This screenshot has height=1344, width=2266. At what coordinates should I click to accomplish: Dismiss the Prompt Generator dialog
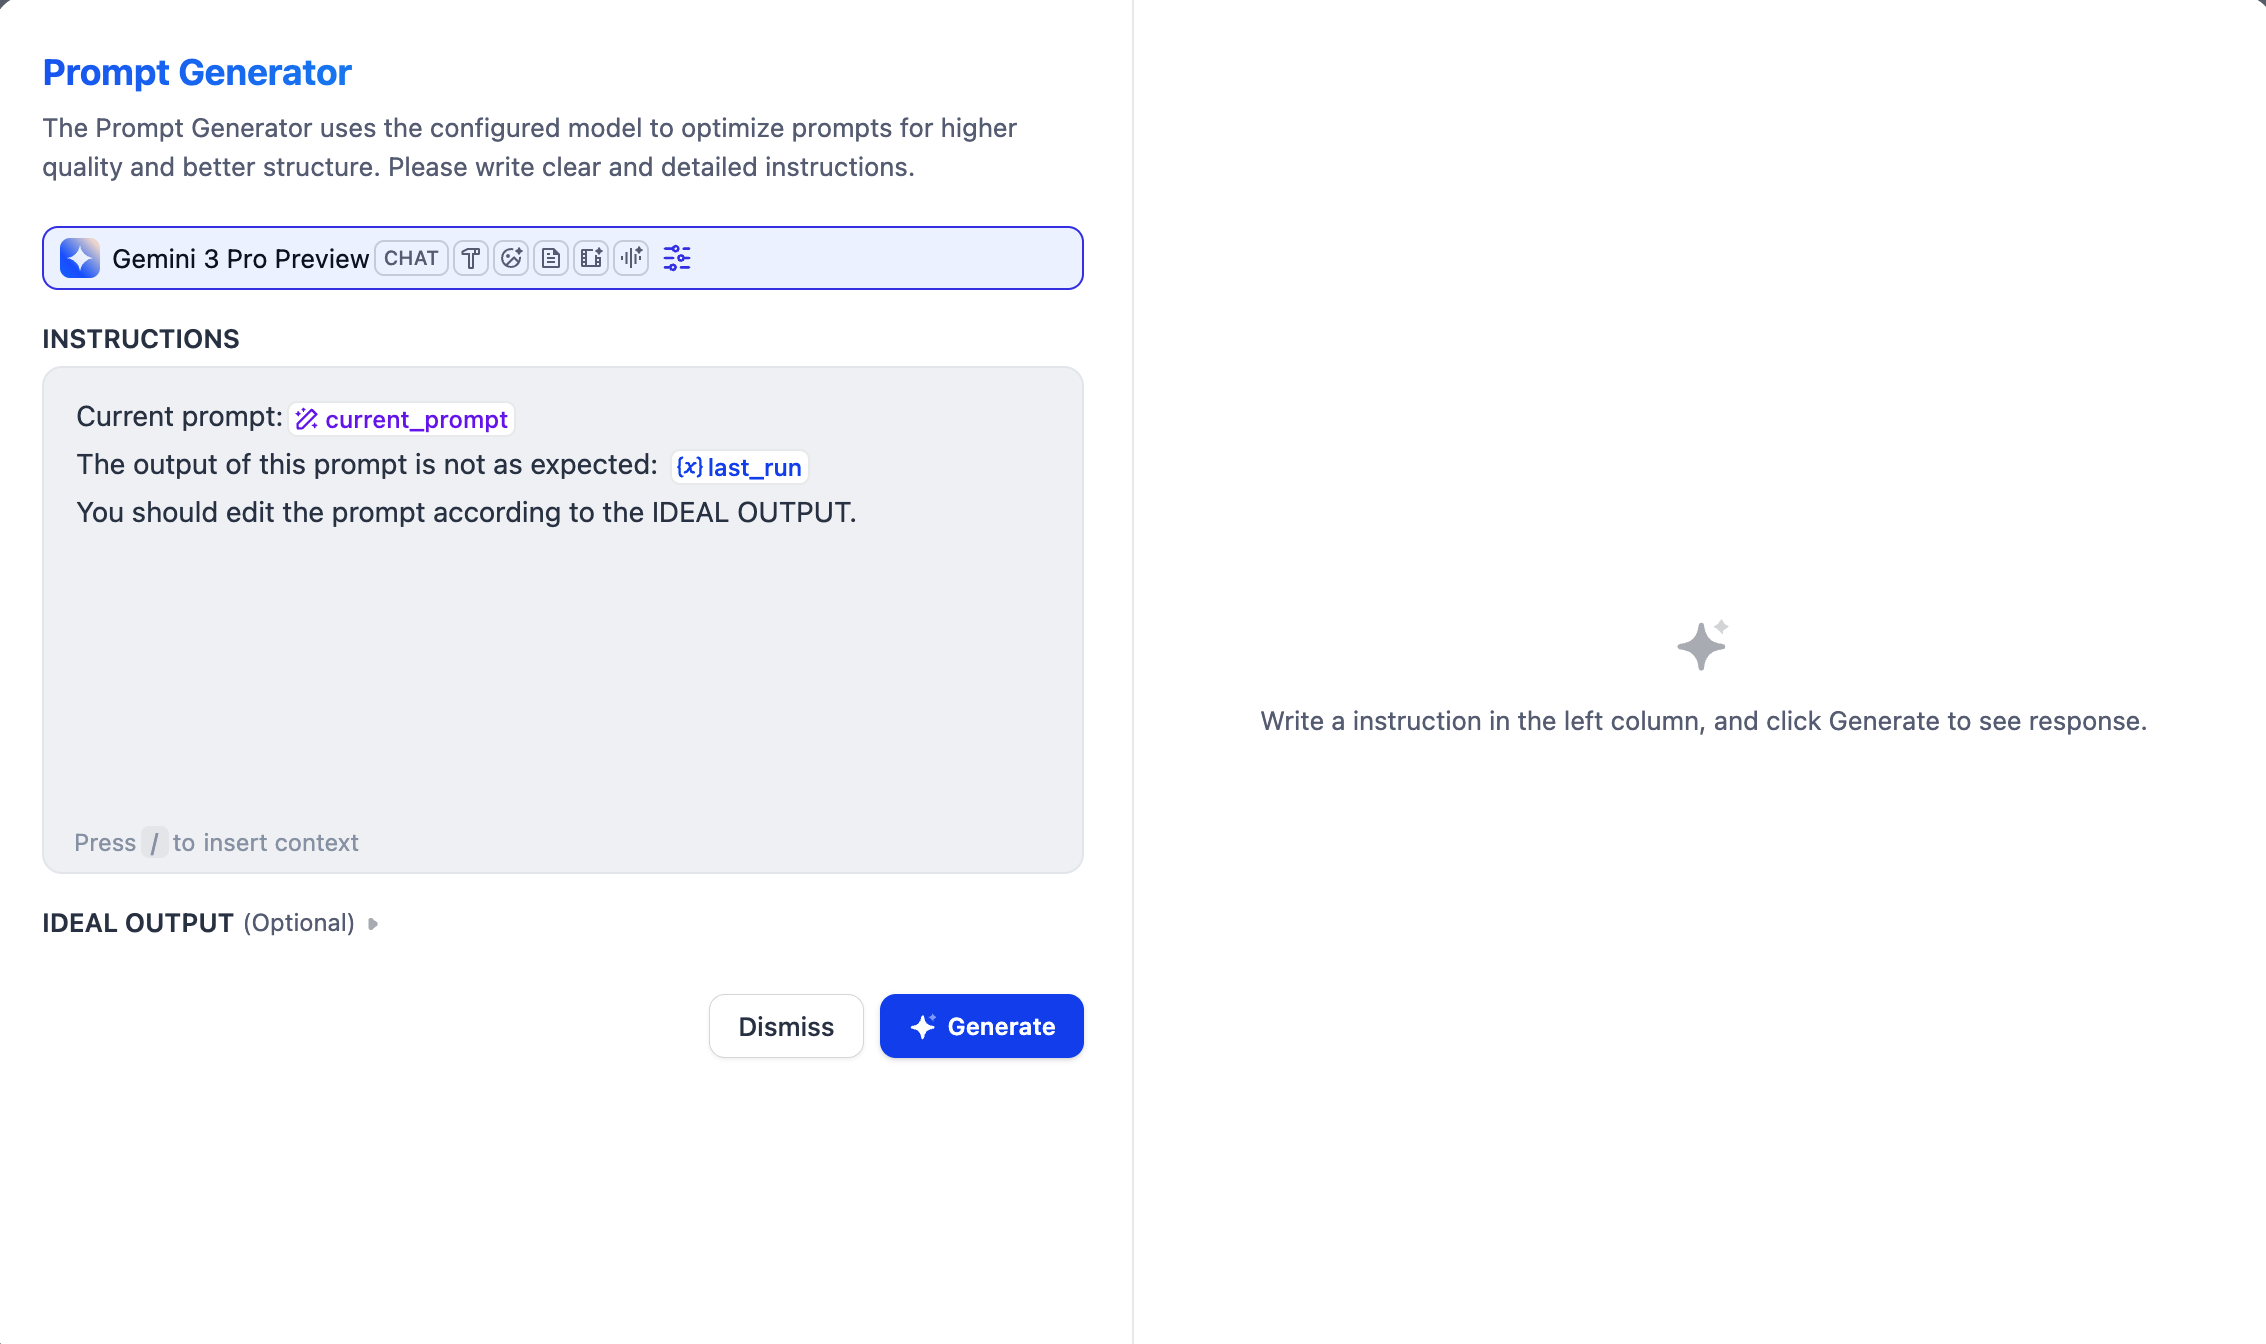[785, 1026]
